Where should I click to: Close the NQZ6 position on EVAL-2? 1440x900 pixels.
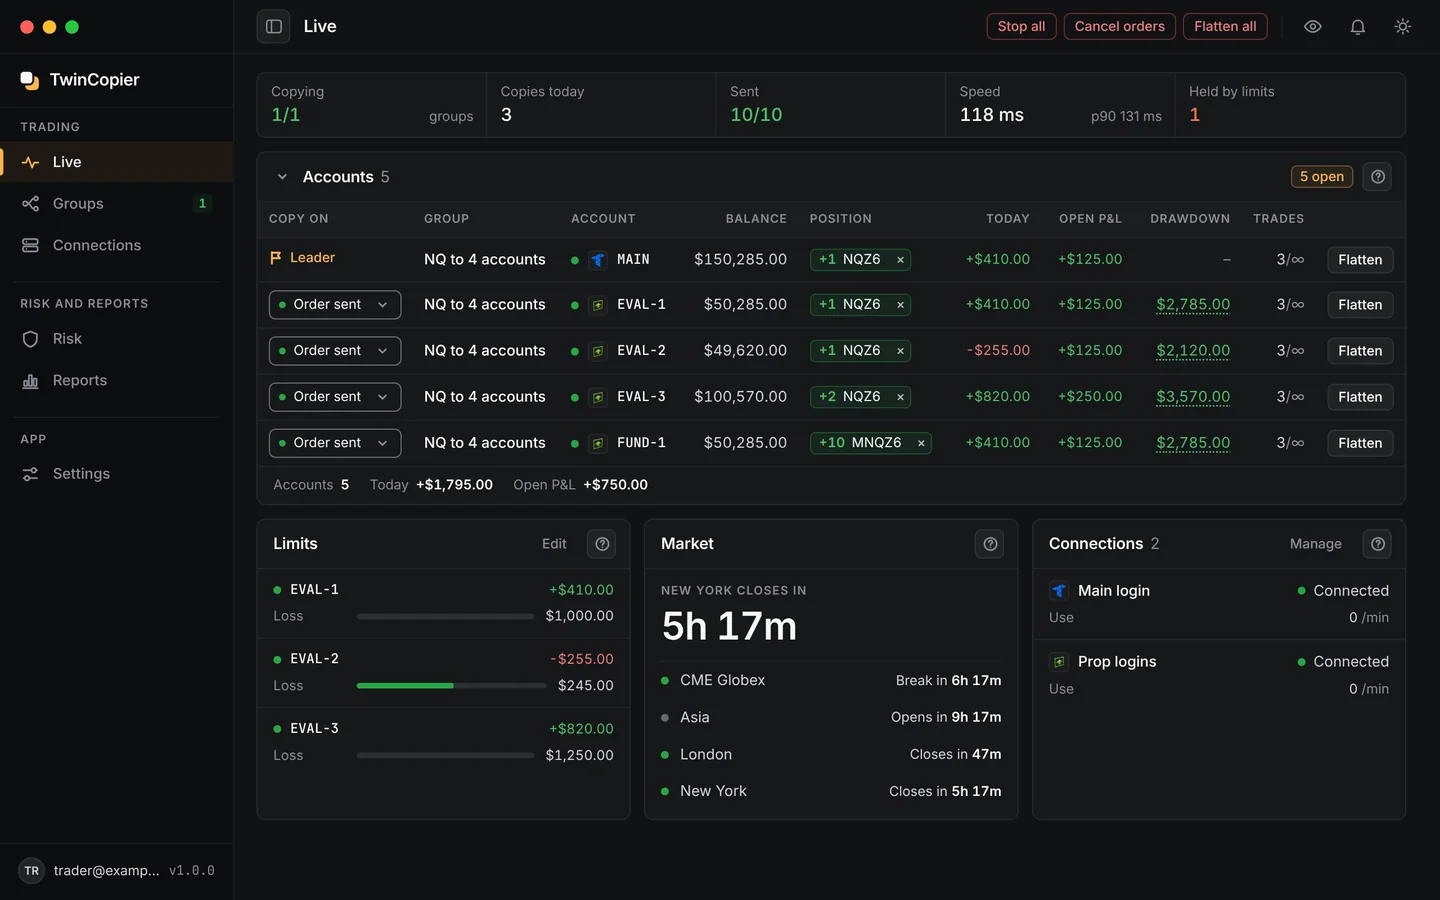pos(900,351)
